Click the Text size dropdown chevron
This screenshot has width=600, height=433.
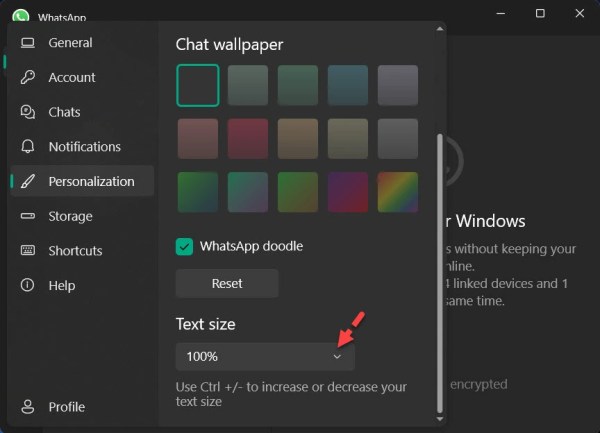click(x=337, y=356)
